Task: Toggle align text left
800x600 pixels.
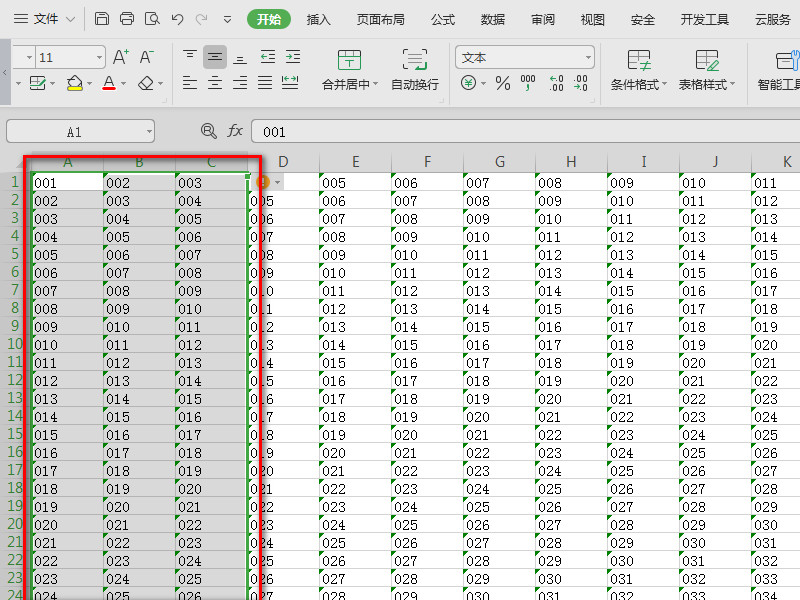Action: point(190,82)
